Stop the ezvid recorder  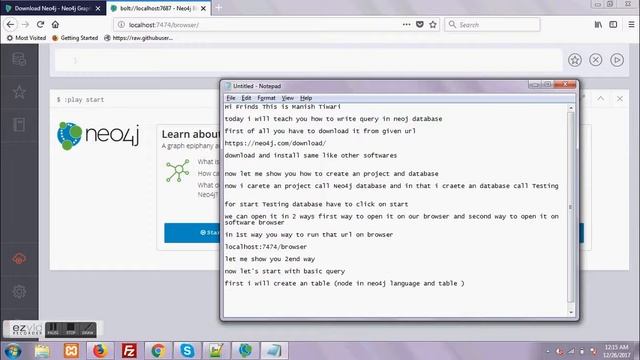click(x=71, y=329)
